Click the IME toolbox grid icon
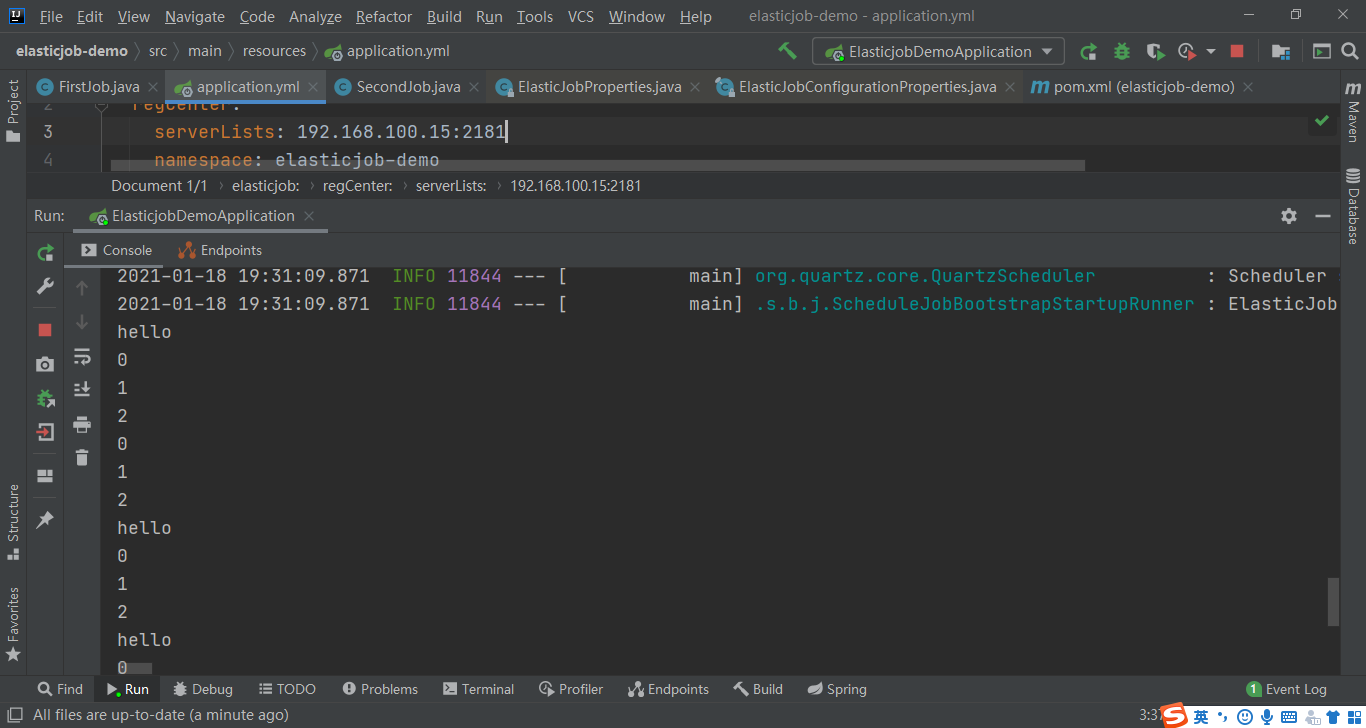Image resolution: width=1366 pixels, height=728 pixels. pos(1354,716)
